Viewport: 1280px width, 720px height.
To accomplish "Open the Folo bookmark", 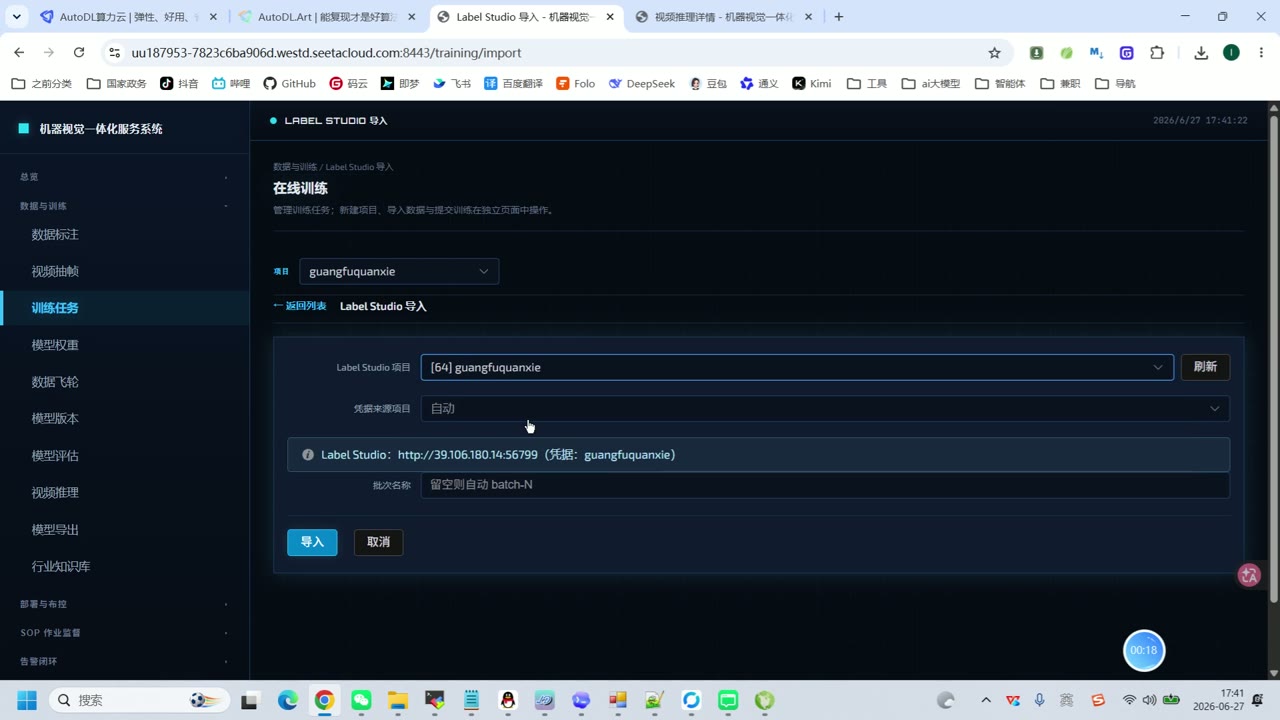I will click(575, 84).
